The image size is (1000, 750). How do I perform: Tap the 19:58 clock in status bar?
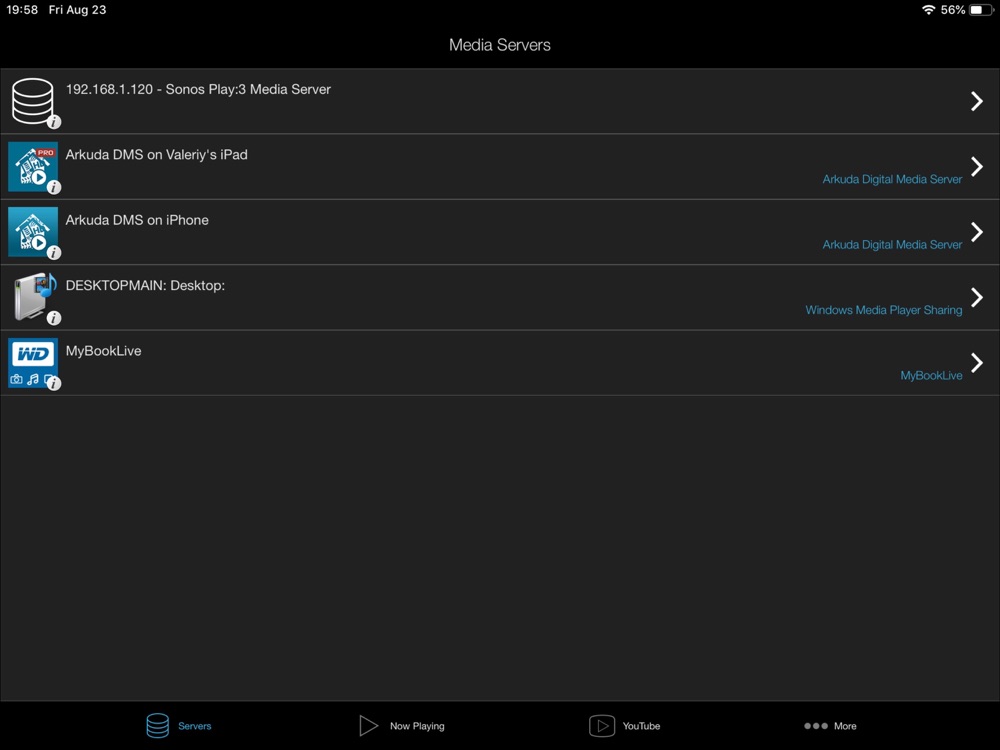(22, 10)
